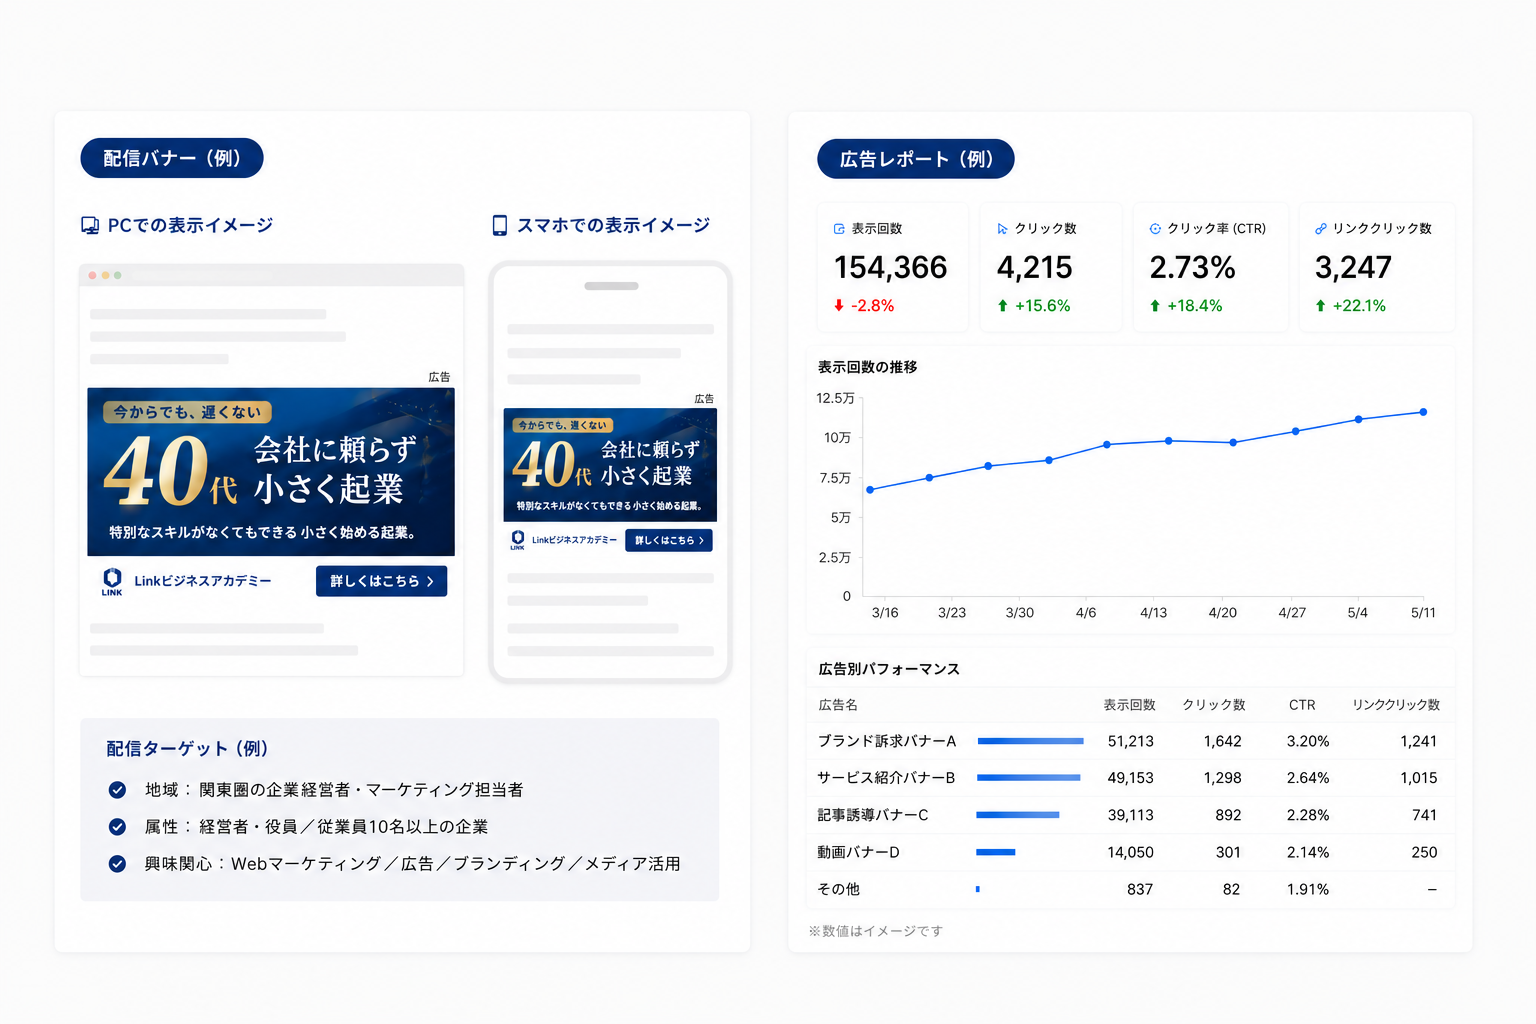
Task: Click the 2.73% CTR value
Action: [1192, 268]
